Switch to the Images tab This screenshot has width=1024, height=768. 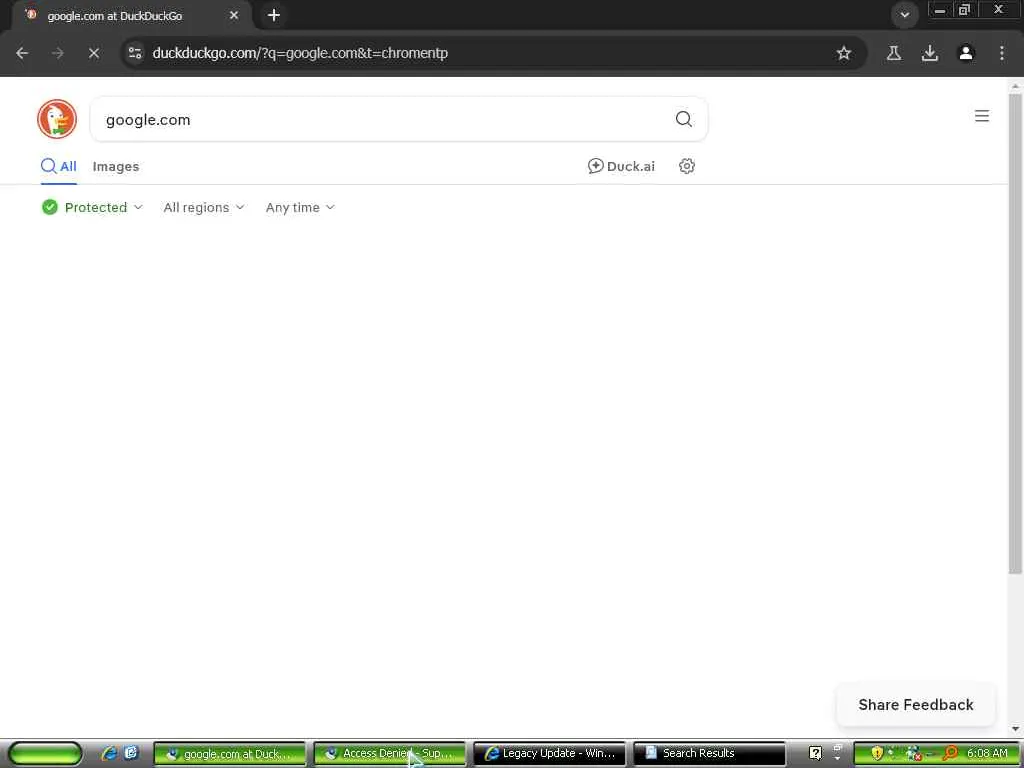point(116,167)
